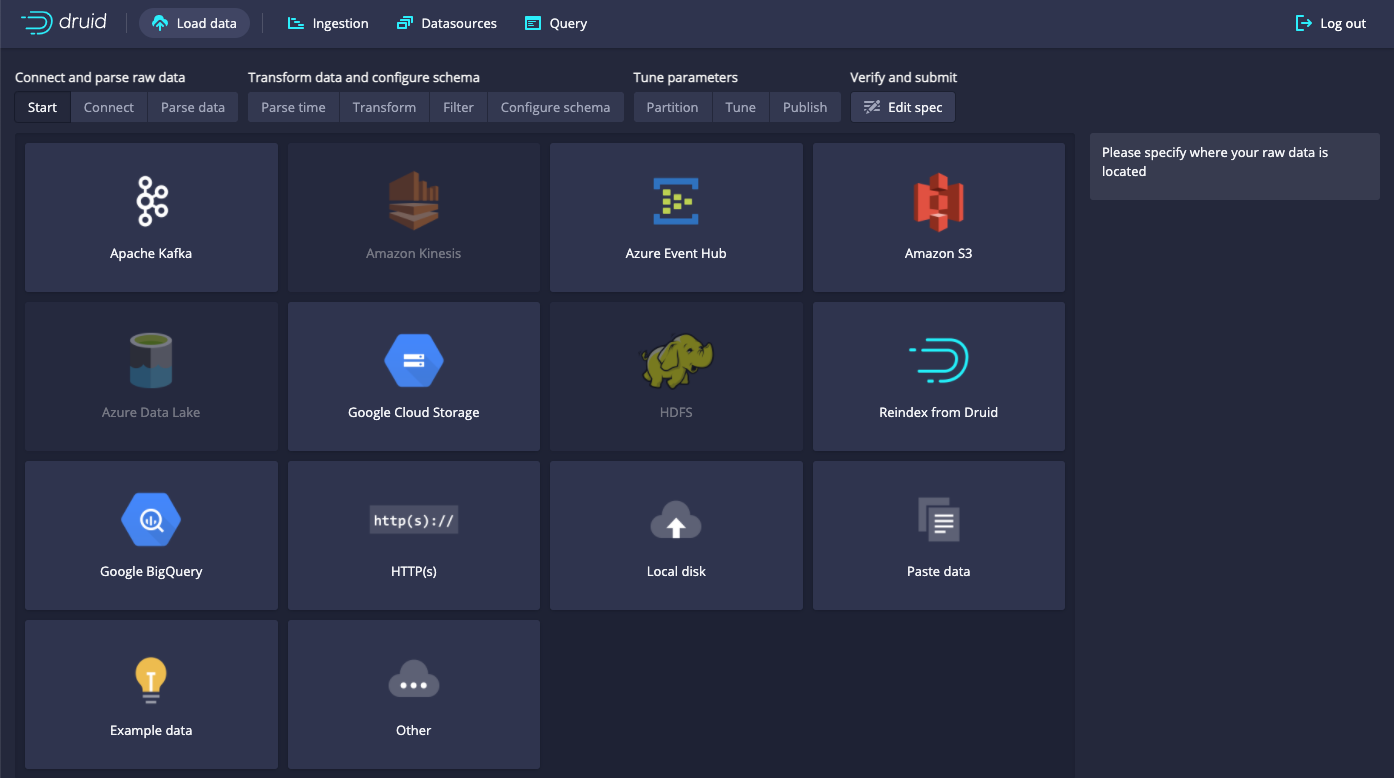Click the Paste data label
This screenshot has width=1394, height=778.
point(938,571)
